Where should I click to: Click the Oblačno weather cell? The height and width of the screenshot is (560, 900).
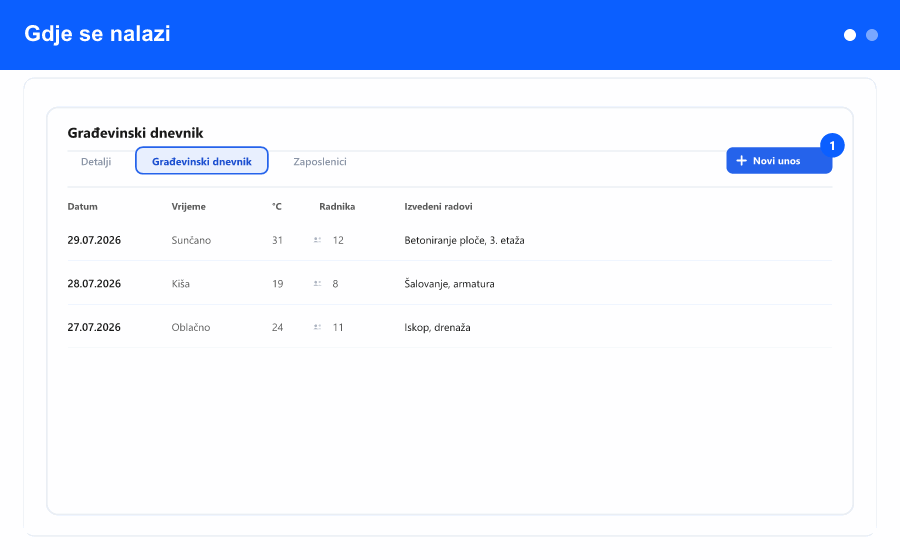(191, 327)
